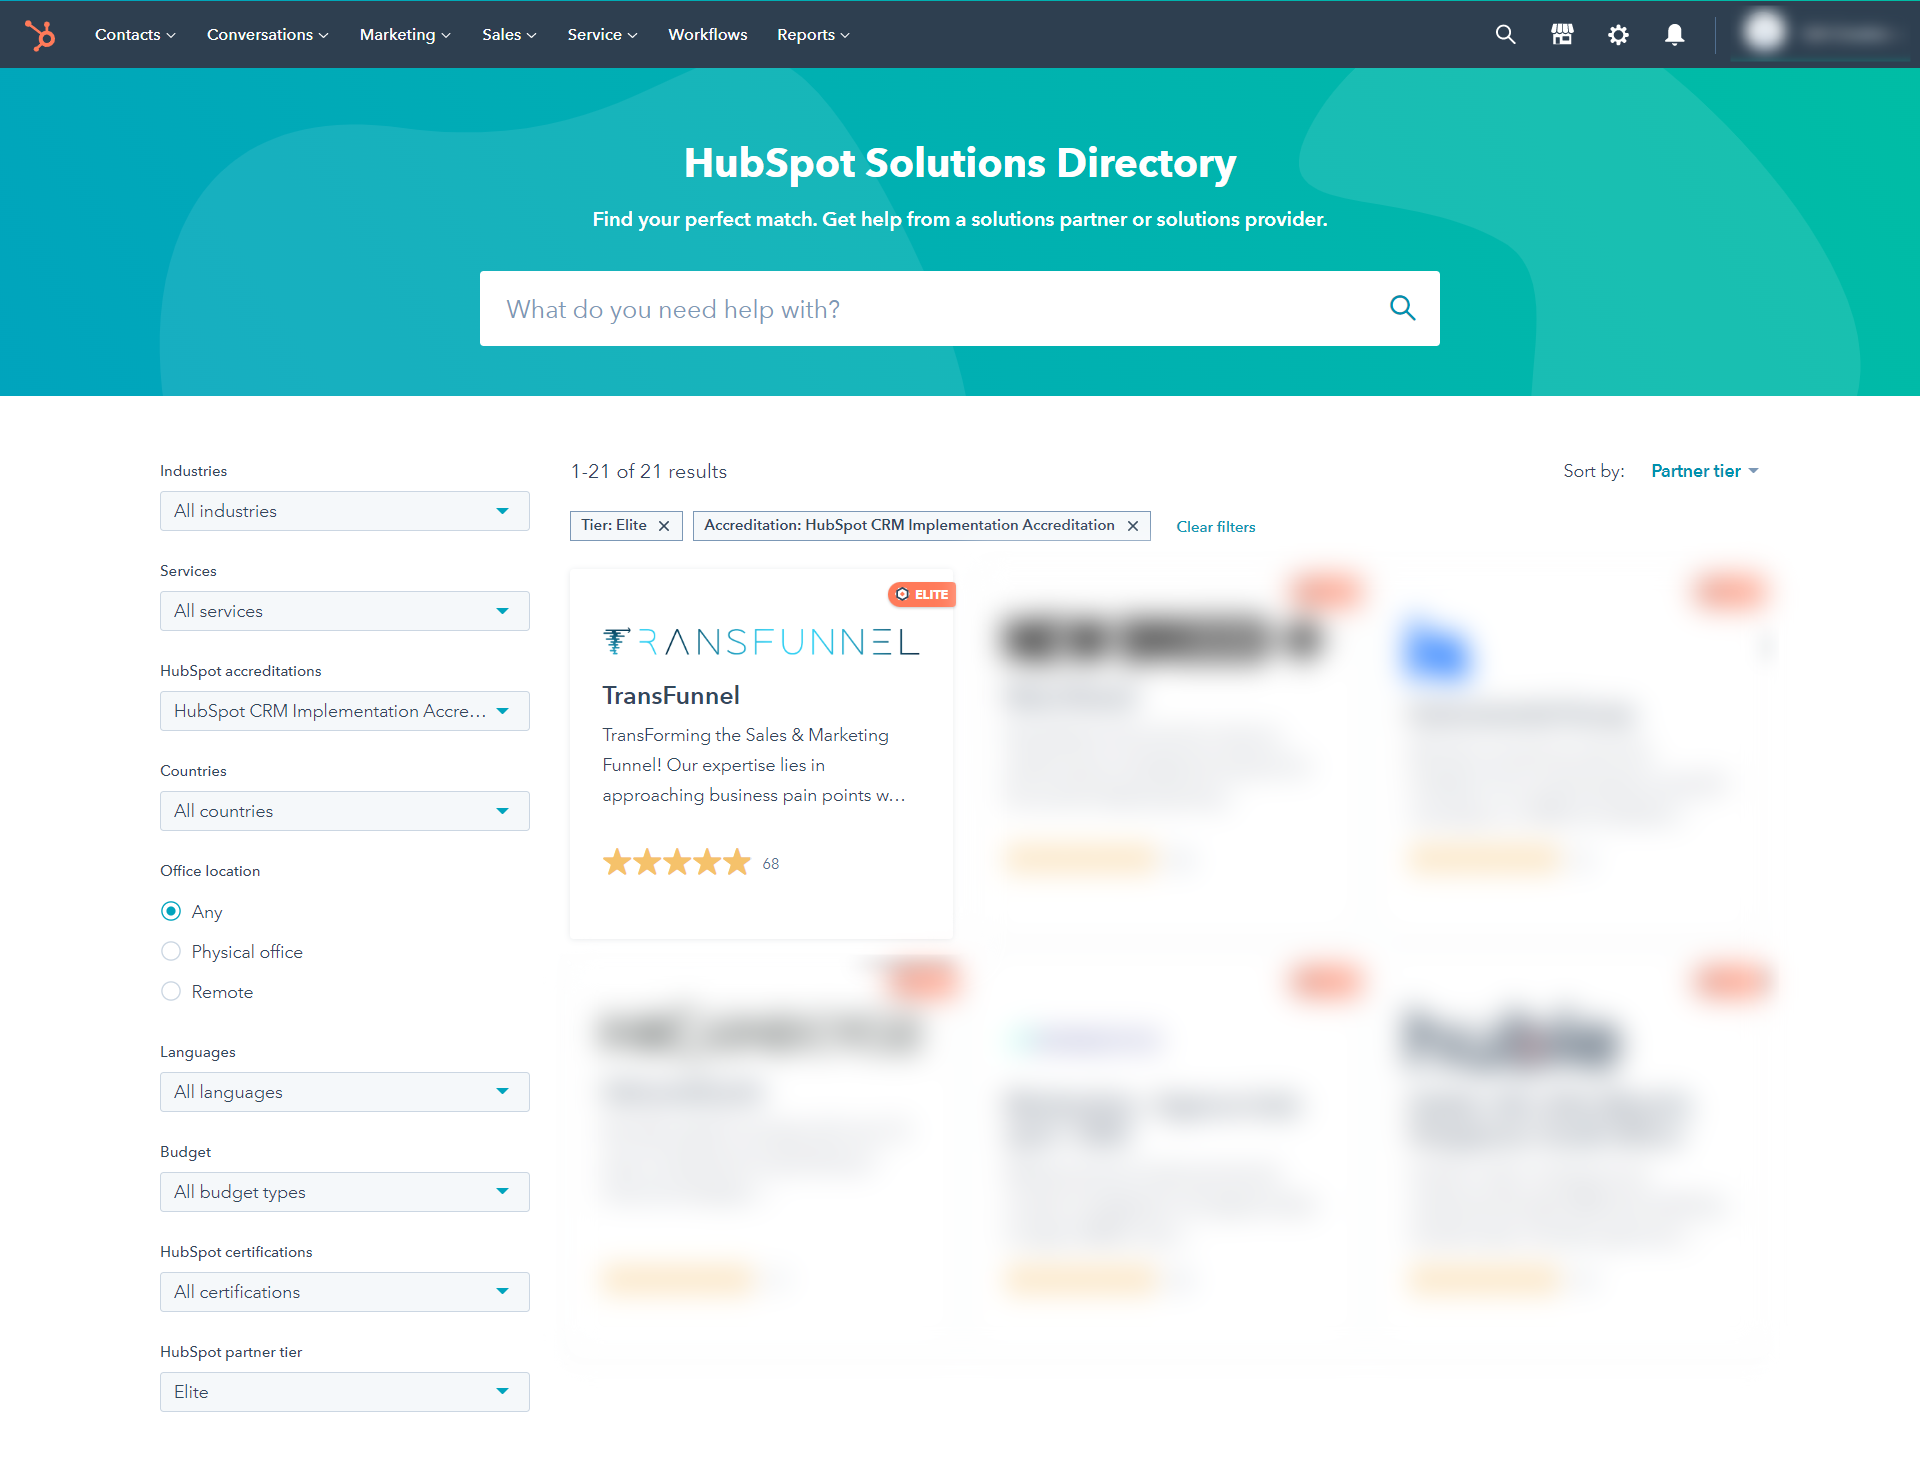This screenshot has height=1473, width=1920.
Task: Click TransFunnel's five-star rating
Action: click(x=677, y=862)
